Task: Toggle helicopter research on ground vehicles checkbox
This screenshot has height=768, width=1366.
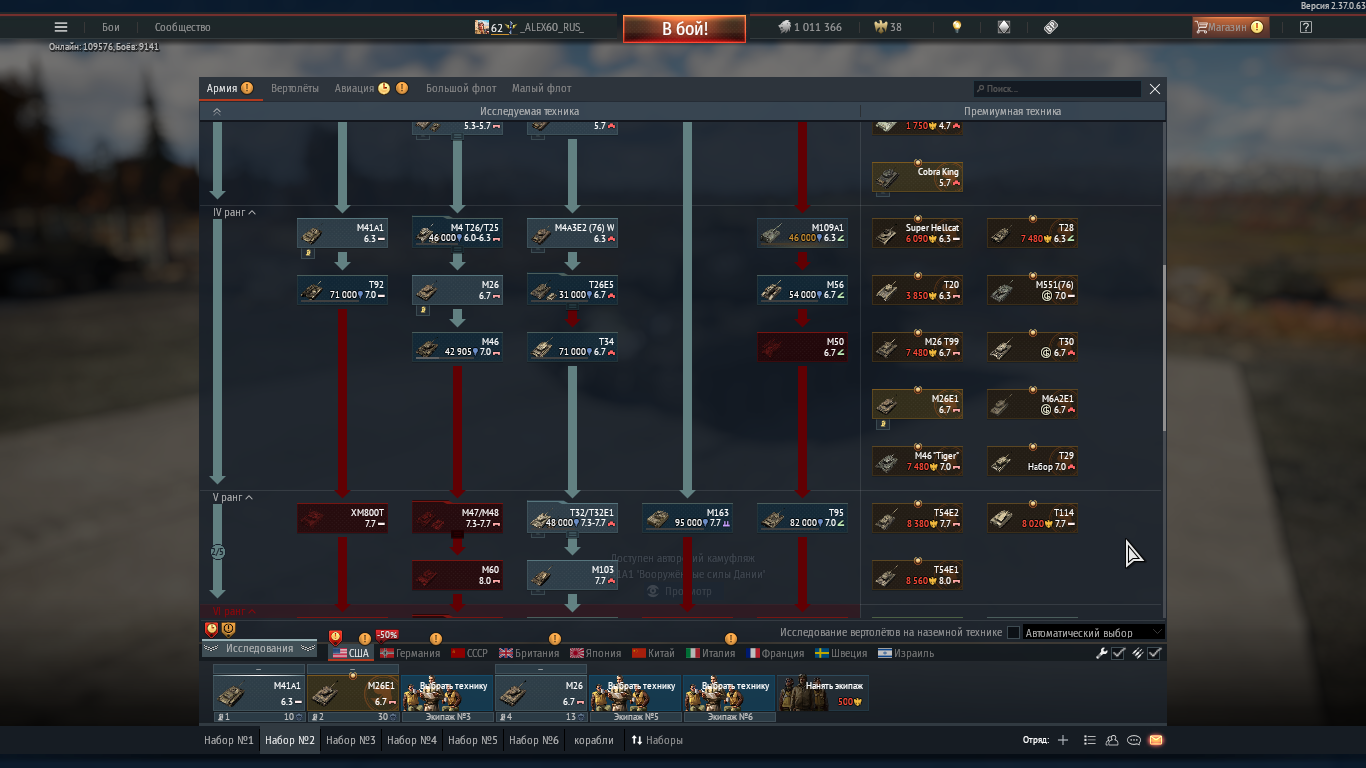Action: [x=1013, y=633]
